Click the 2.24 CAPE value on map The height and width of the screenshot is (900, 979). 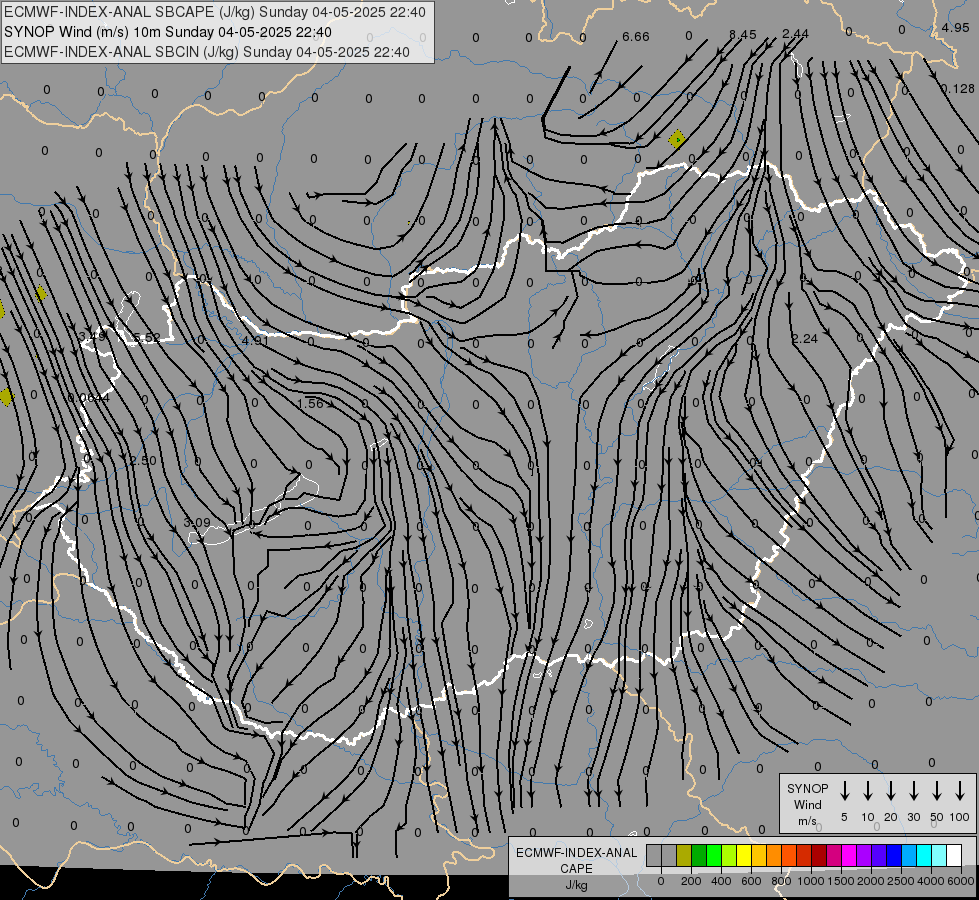pos(804,339)
